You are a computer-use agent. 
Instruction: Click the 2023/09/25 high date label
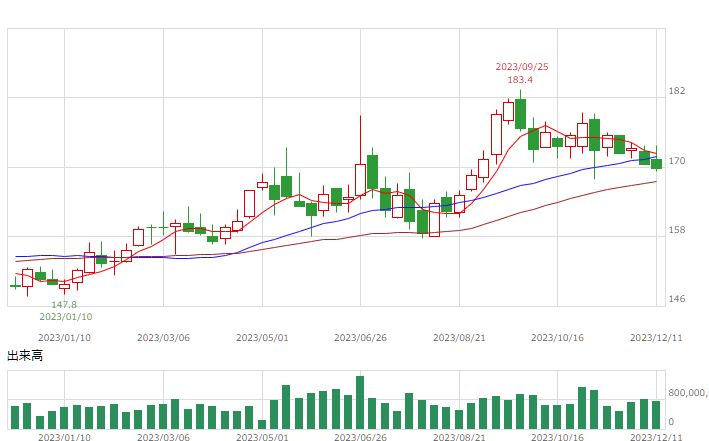tap(522, 67)
